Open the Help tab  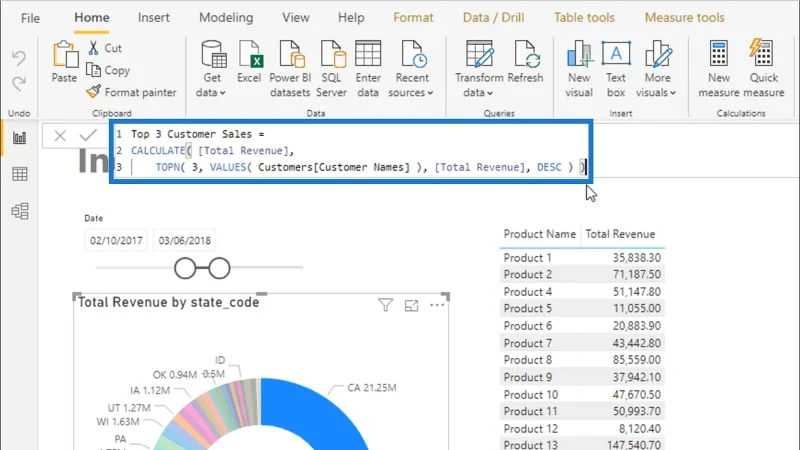(x=351, y=17)
